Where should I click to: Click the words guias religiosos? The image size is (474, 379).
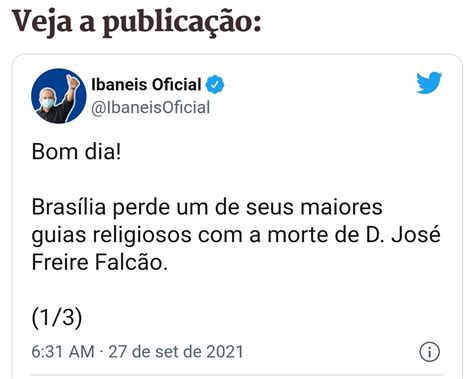click(x=111, y=236)
